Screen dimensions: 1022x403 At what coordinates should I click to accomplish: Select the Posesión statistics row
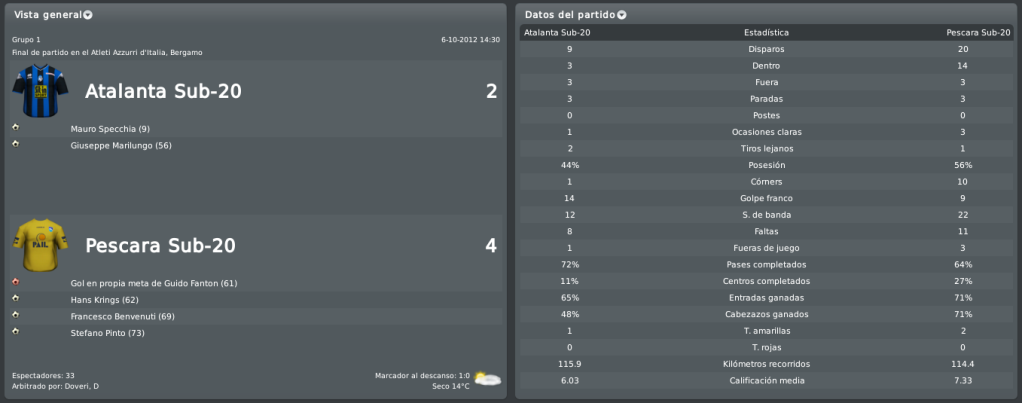point(766,165)
